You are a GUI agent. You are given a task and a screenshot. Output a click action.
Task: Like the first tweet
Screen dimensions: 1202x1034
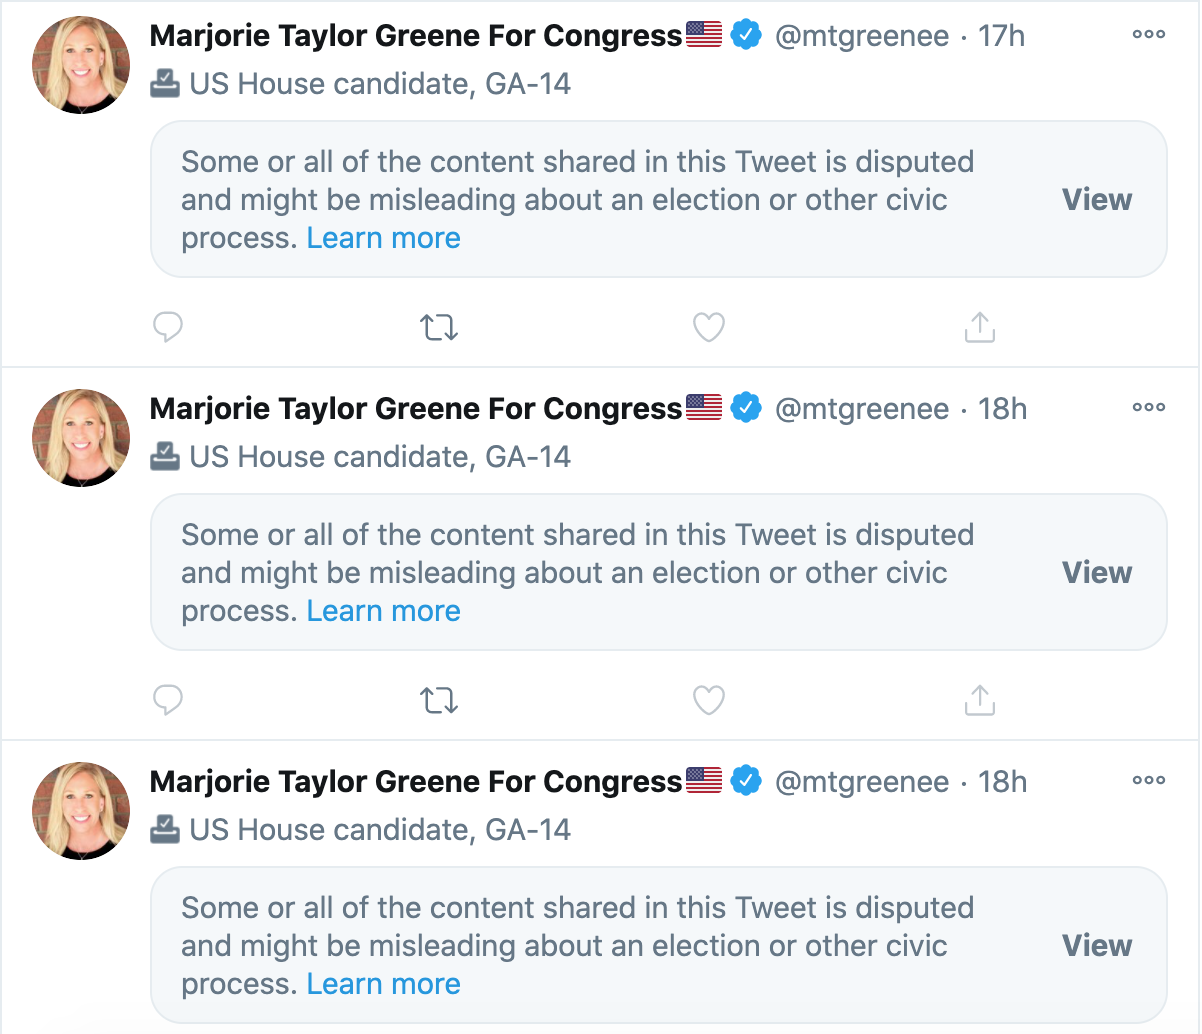708,327
